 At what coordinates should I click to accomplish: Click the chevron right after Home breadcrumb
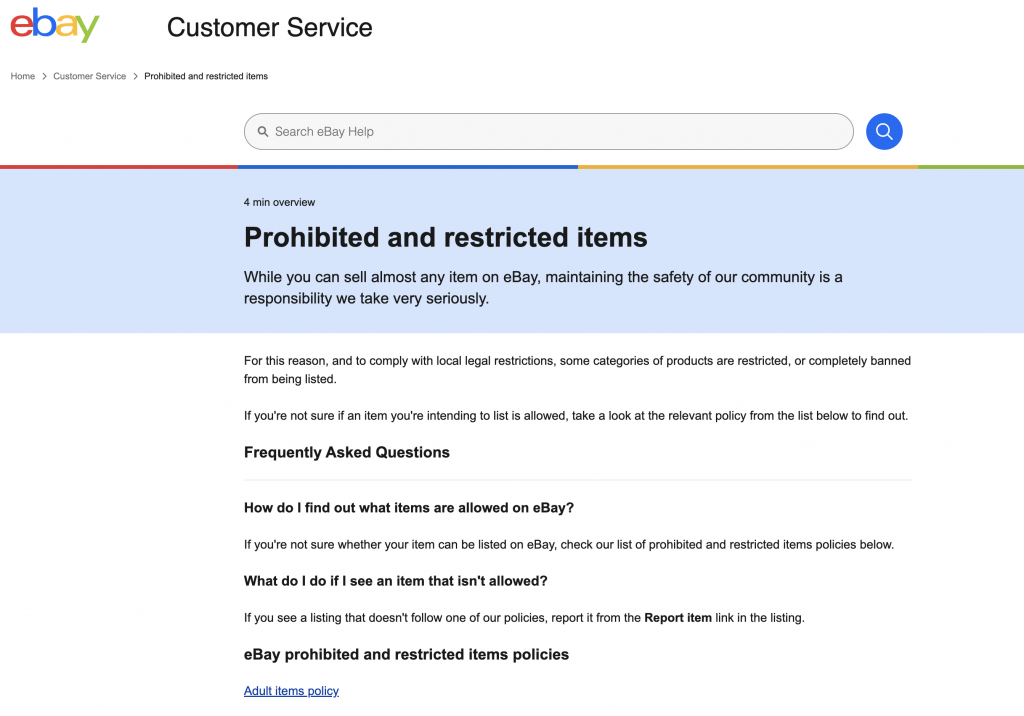point(44,76)
